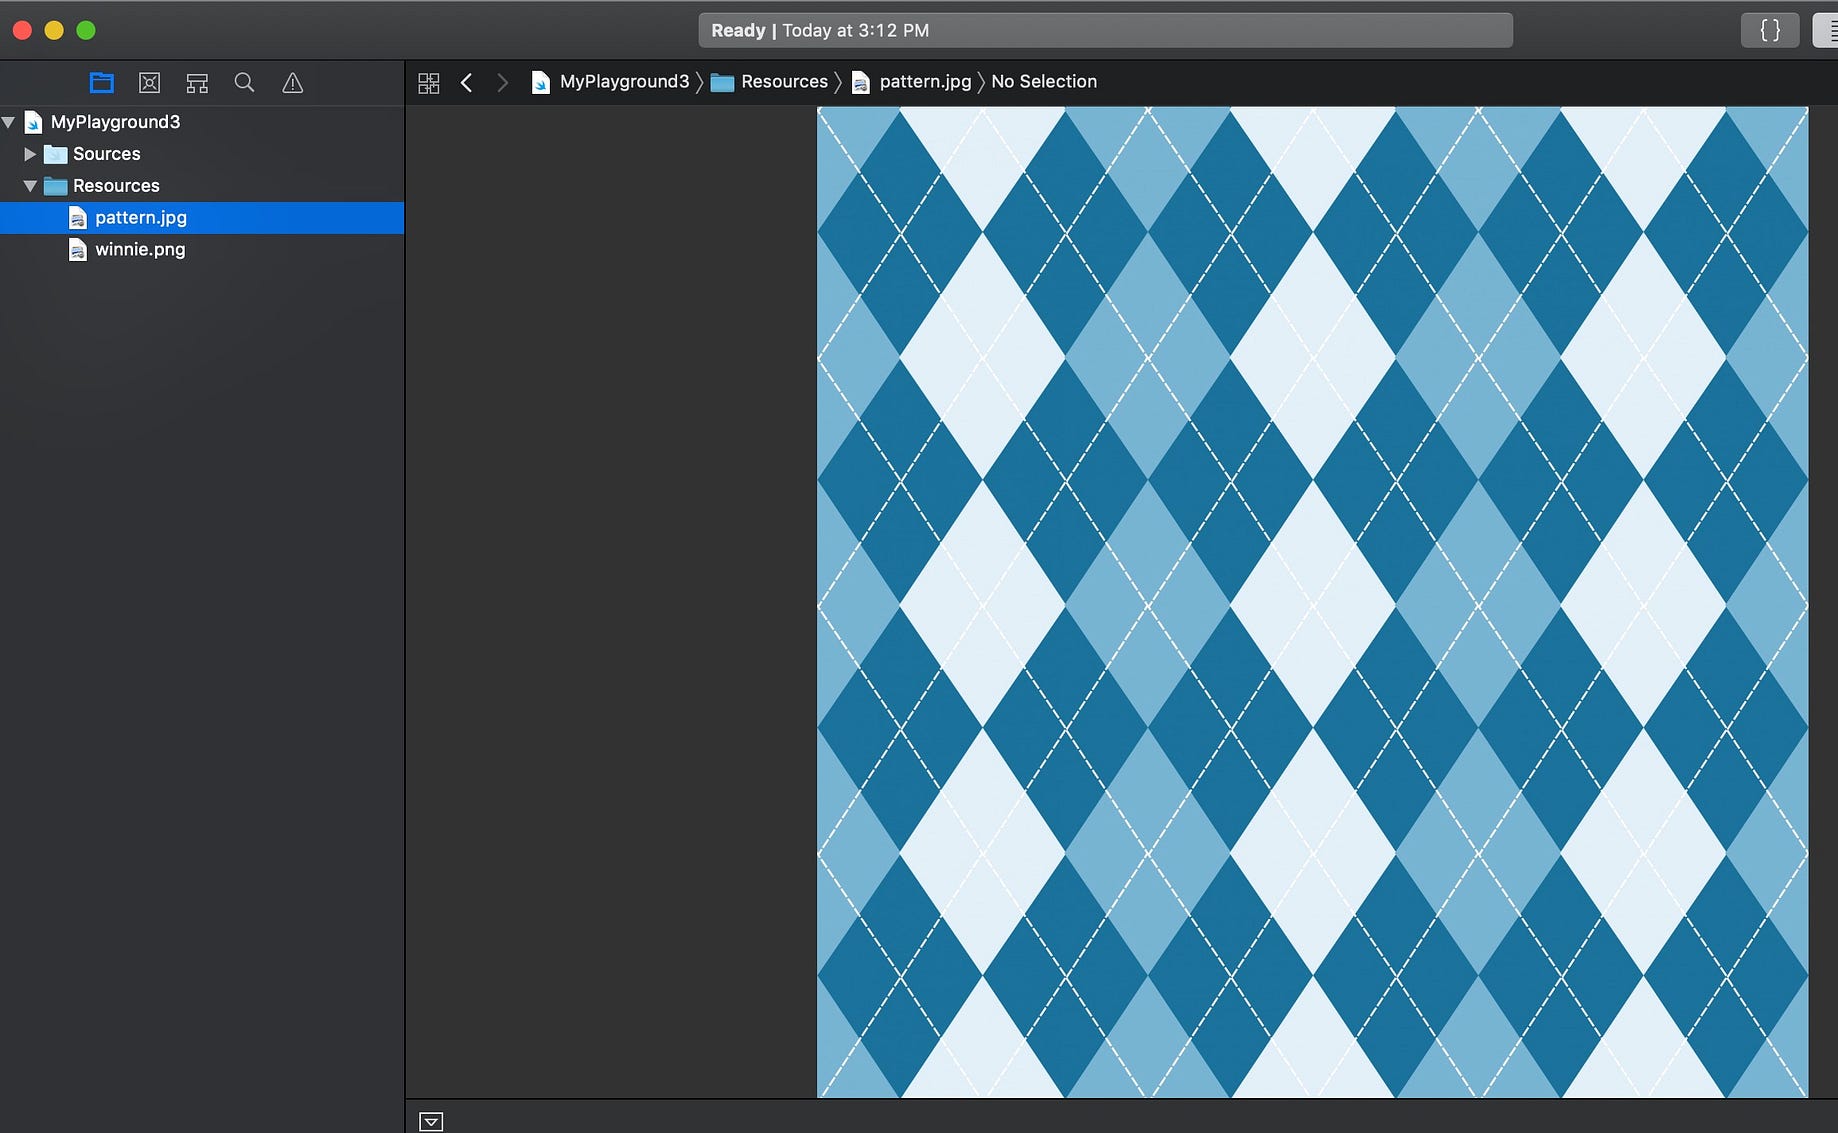The image size is (1838, 1133).
Task: Open the Find navigator magnifier icon
Action: pos(244,83)
